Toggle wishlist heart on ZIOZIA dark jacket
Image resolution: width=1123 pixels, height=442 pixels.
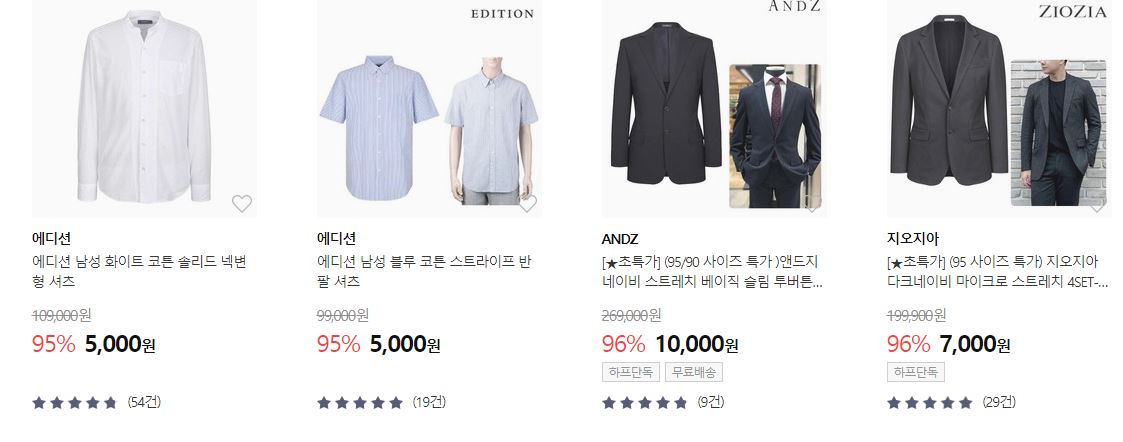click(1097, 205)
